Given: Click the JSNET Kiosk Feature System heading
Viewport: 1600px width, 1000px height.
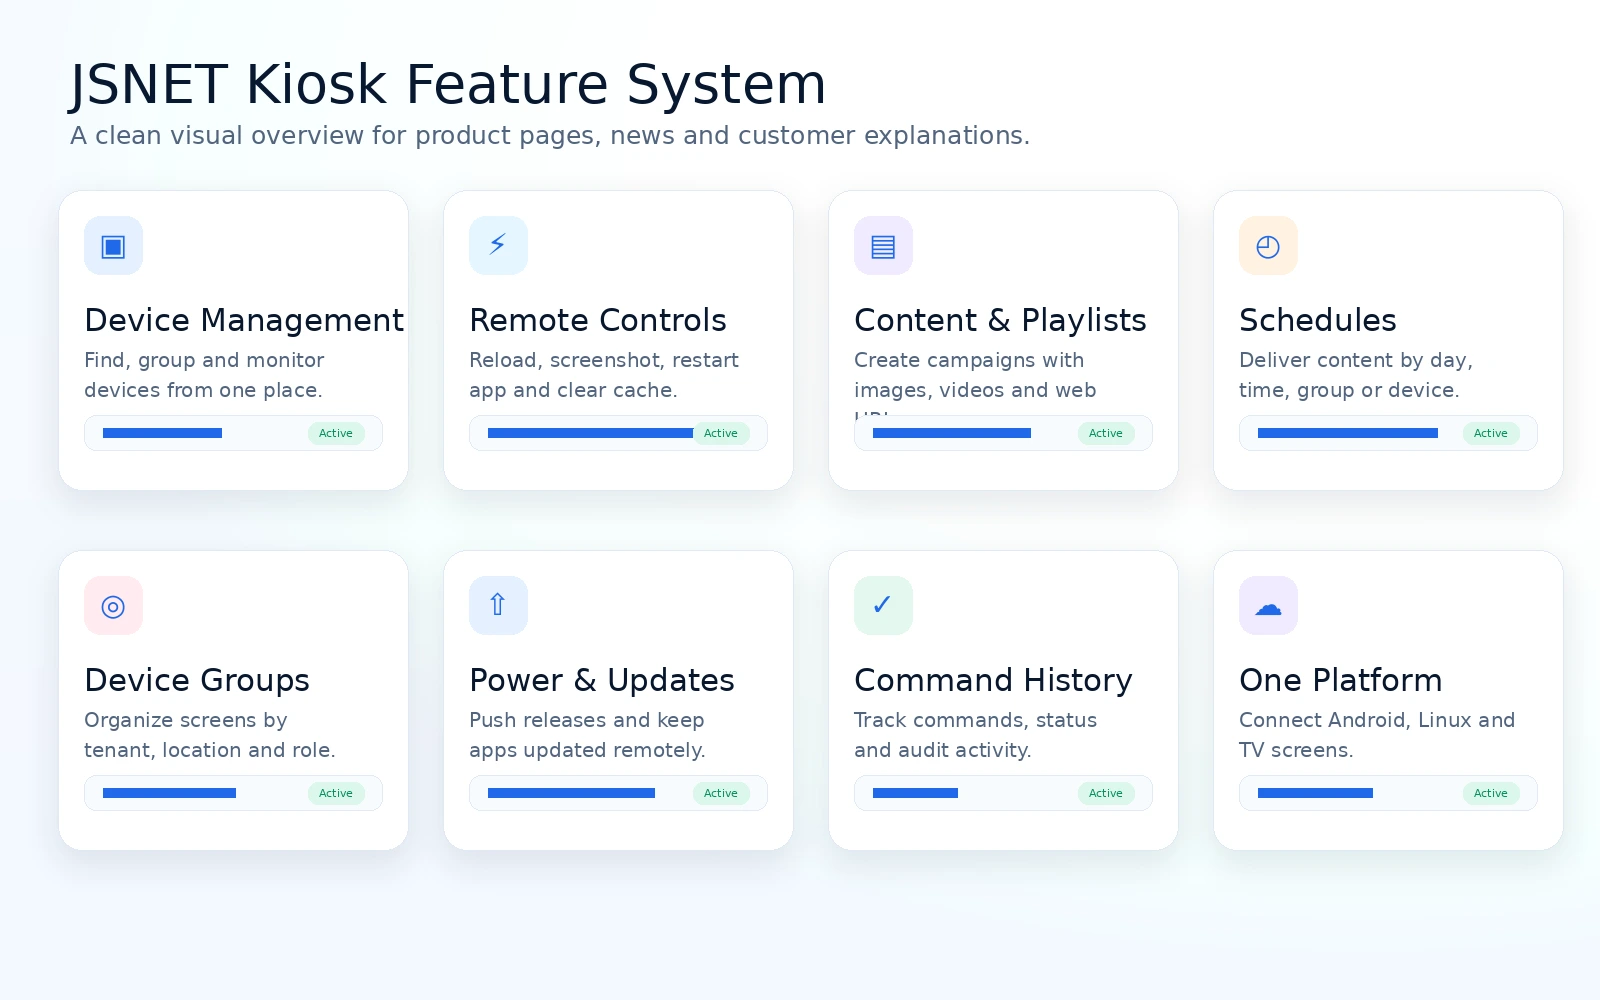Looking at the screenshot, I should click(448, 84).
